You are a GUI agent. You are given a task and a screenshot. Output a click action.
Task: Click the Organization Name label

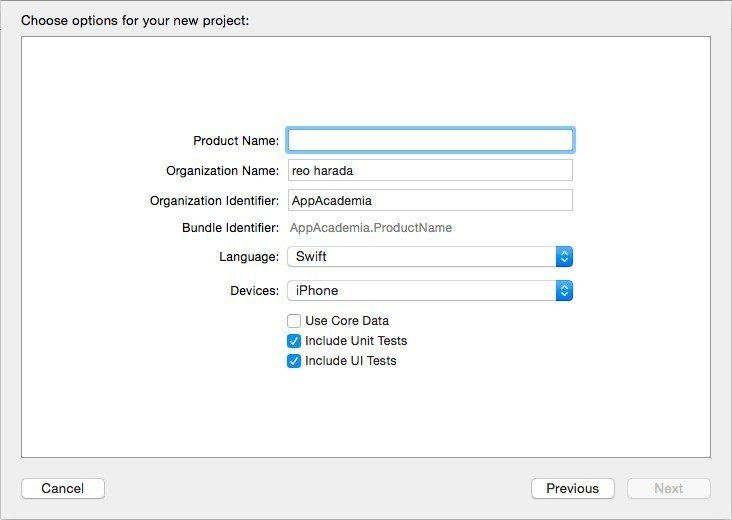pos(223,171)
